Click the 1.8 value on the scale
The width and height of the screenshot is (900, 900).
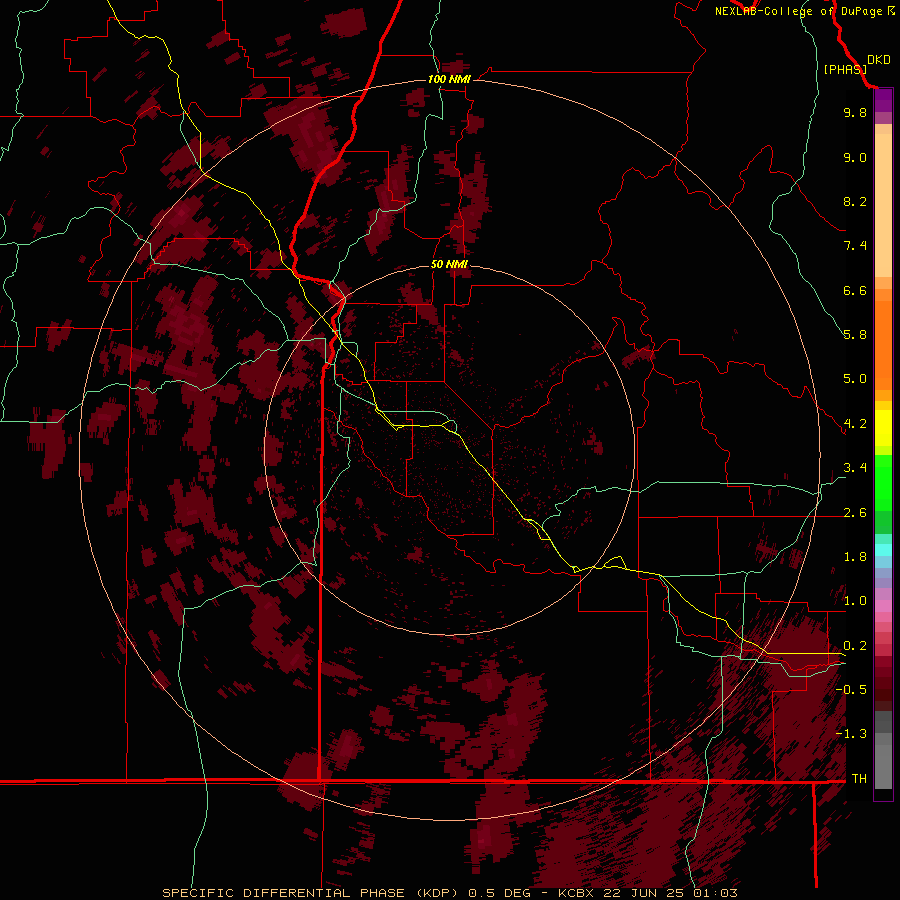coord(855,557)
